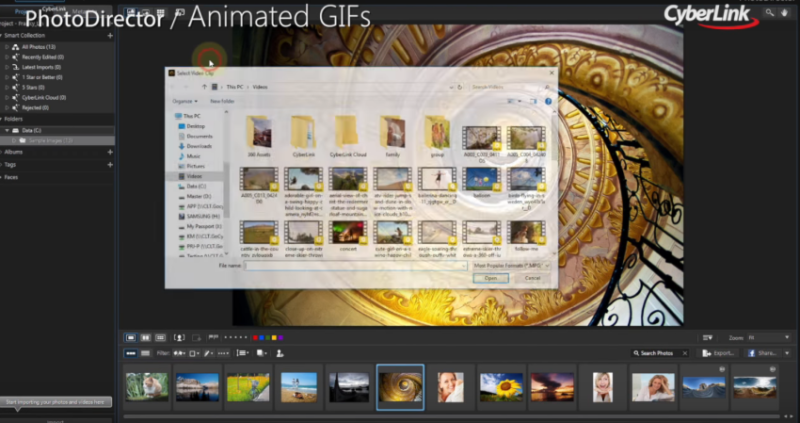Open the group folder in file dialog

pos(437,137)
